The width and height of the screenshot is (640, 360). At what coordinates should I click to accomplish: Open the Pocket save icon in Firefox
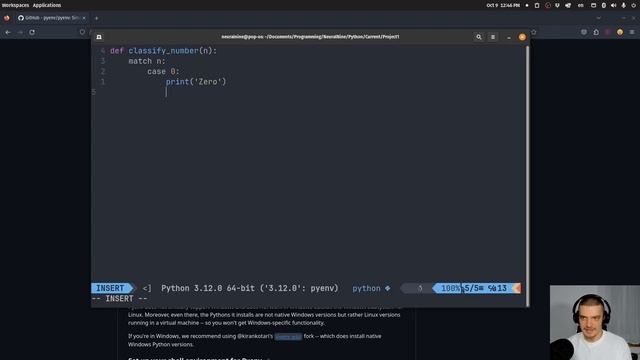tap(584, 32)
